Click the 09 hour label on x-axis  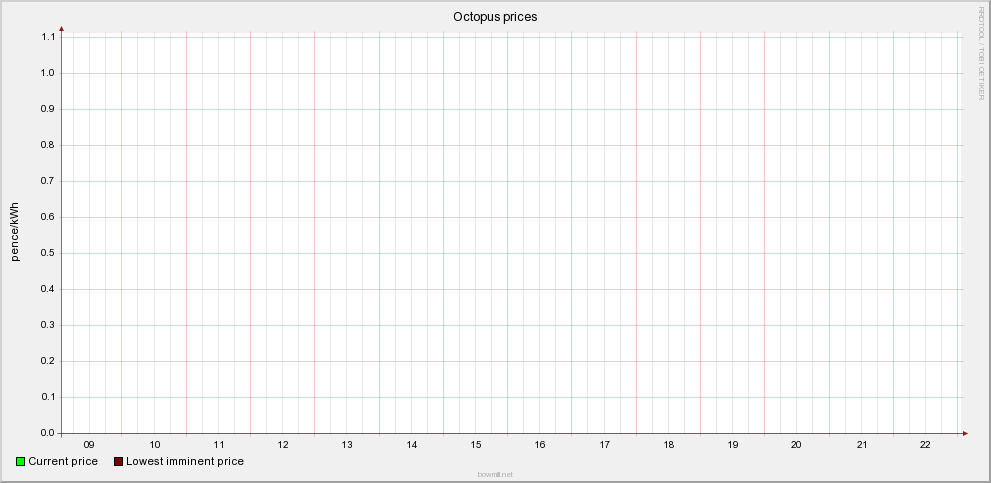[90, 444]
